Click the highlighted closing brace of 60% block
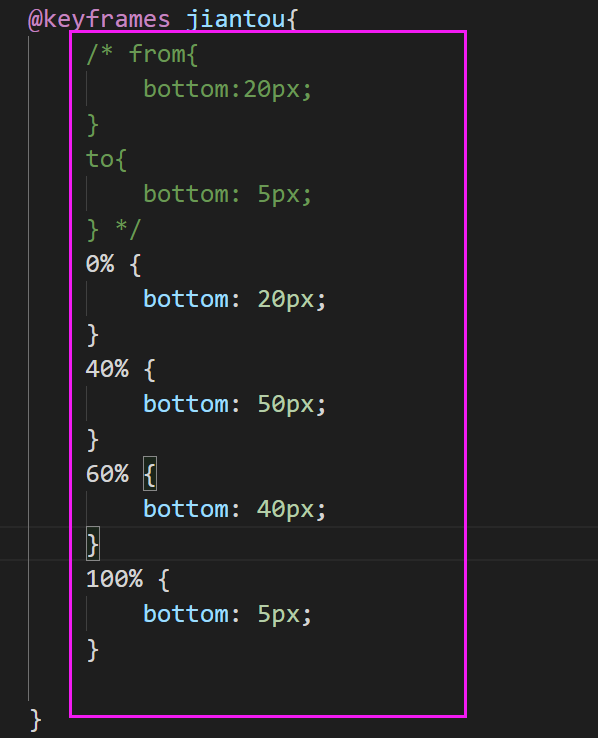598x738 pixels. click(93, 544)
